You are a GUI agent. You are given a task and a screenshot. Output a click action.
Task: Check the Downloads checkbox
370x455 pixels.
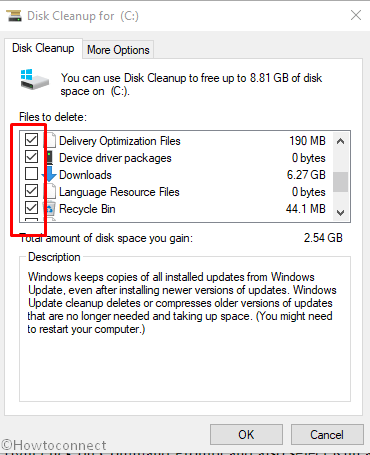coord(31,174)
